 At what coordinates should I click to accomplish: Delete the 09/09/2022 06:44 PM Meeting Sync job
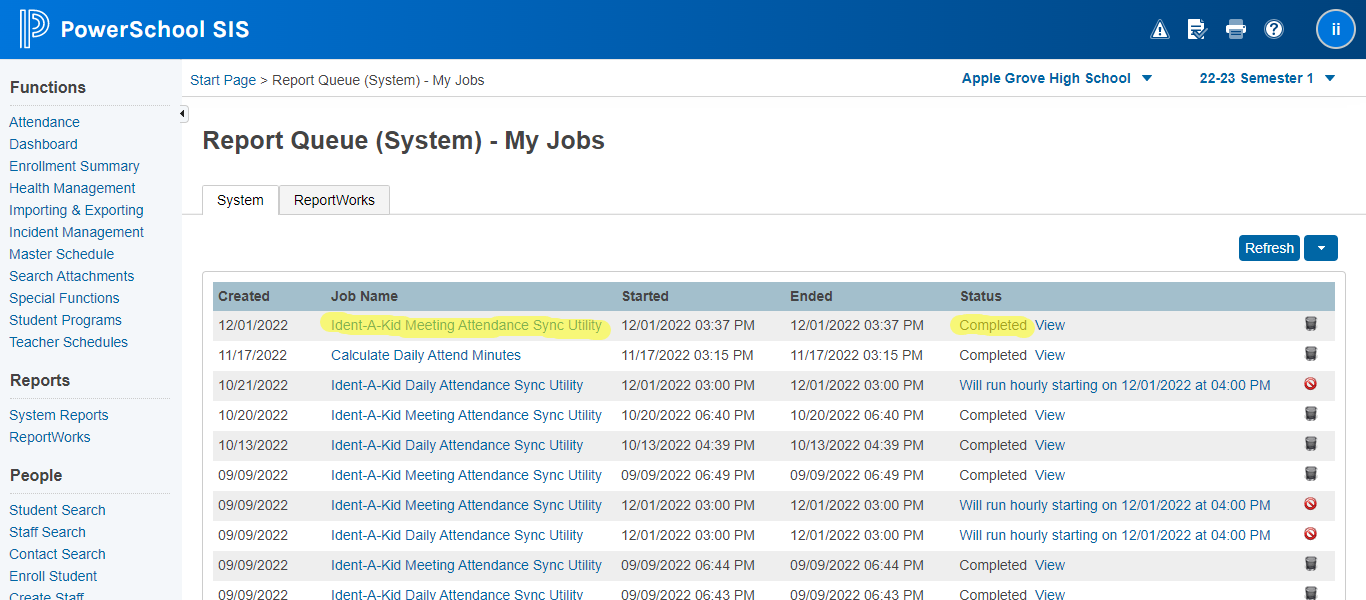(1310, 564)
